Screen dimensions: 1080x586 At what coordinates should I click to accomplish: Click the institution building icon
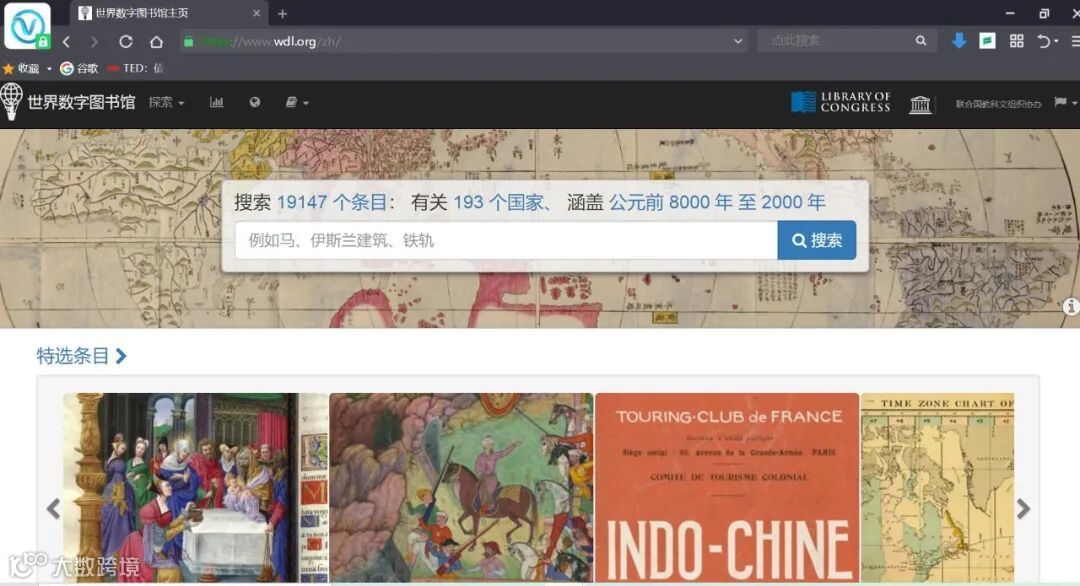click(x=920, y=104)
